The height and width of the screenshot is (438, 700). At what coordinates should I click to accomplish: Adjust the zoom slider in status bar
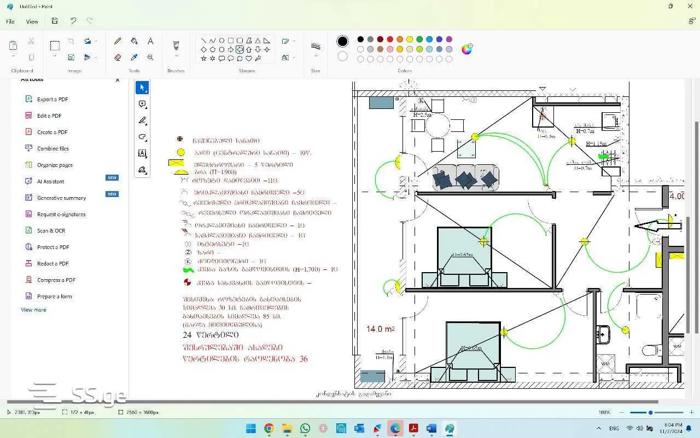tap(651, 412)
